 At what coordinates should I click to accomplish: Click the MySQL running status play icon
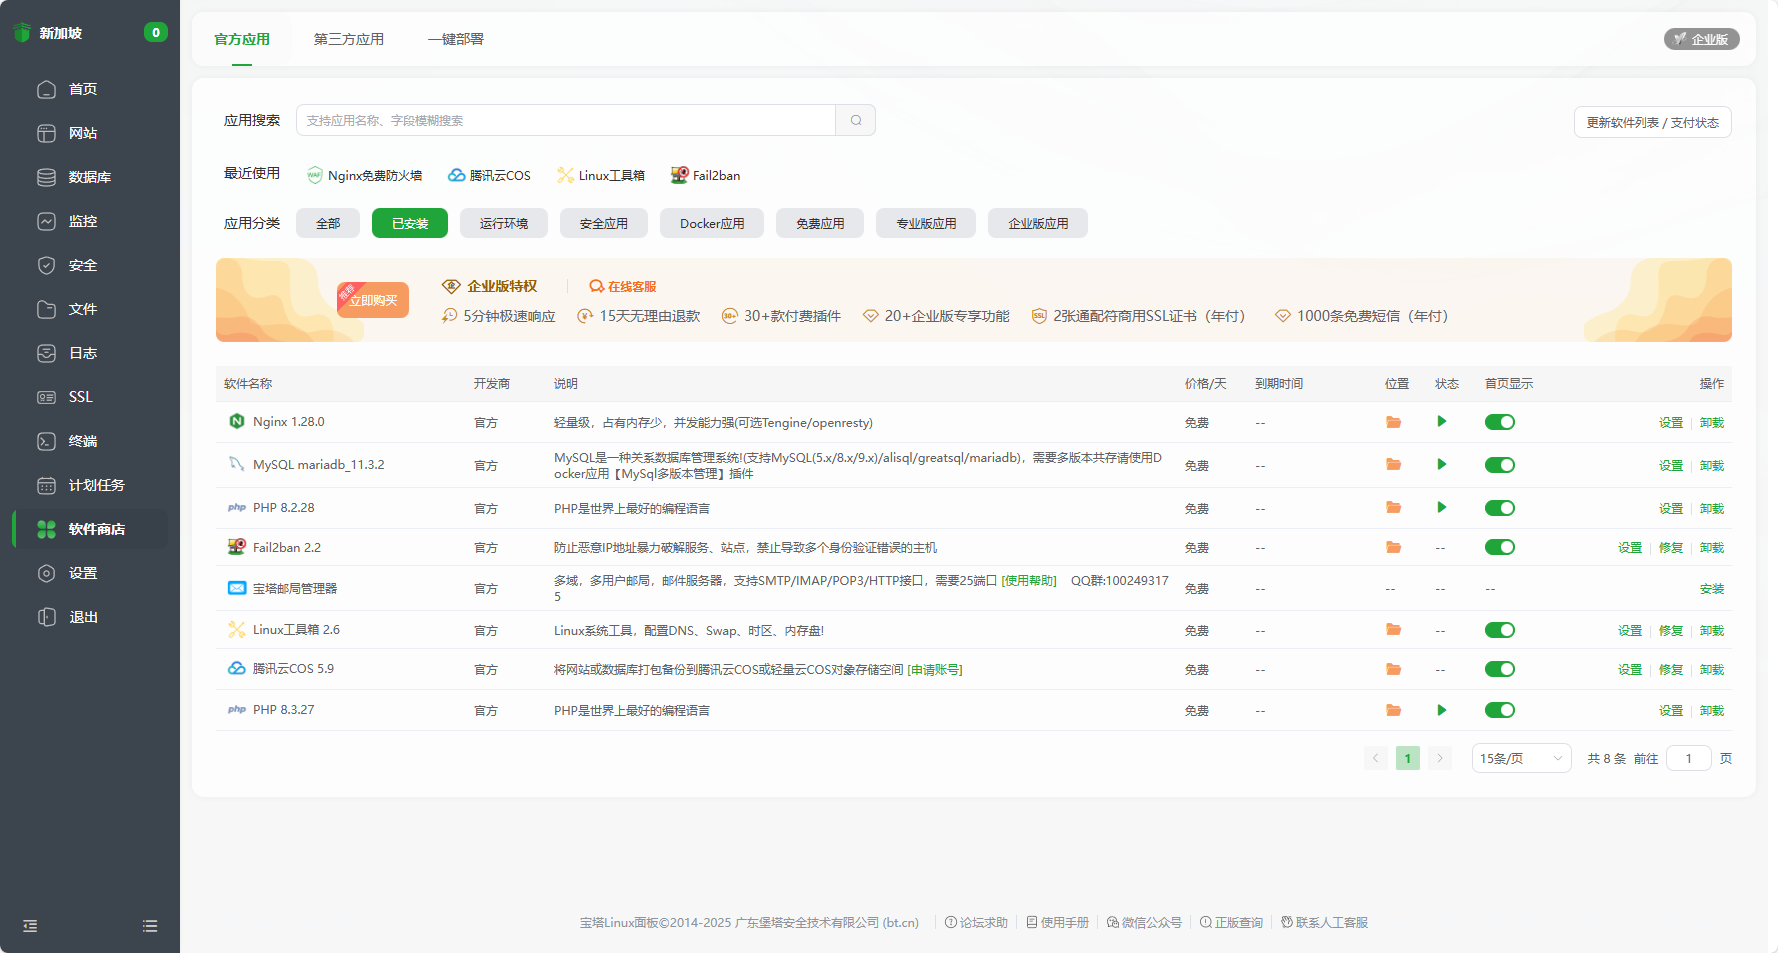[1441, 464]
